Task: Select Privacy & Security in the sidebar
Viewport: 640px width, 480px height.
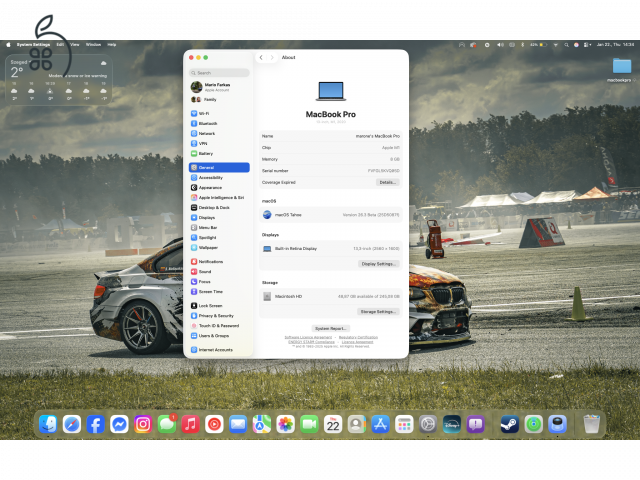Action: [219, 316]
